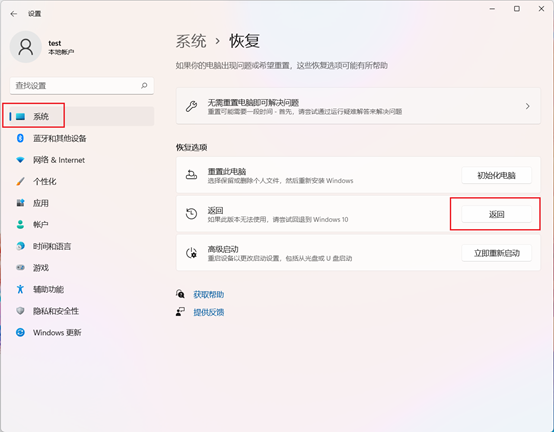Screen dimensions: 554x432
Task: Click the accounts person icon
Action: pyautogui.click(x=20, y=224)
